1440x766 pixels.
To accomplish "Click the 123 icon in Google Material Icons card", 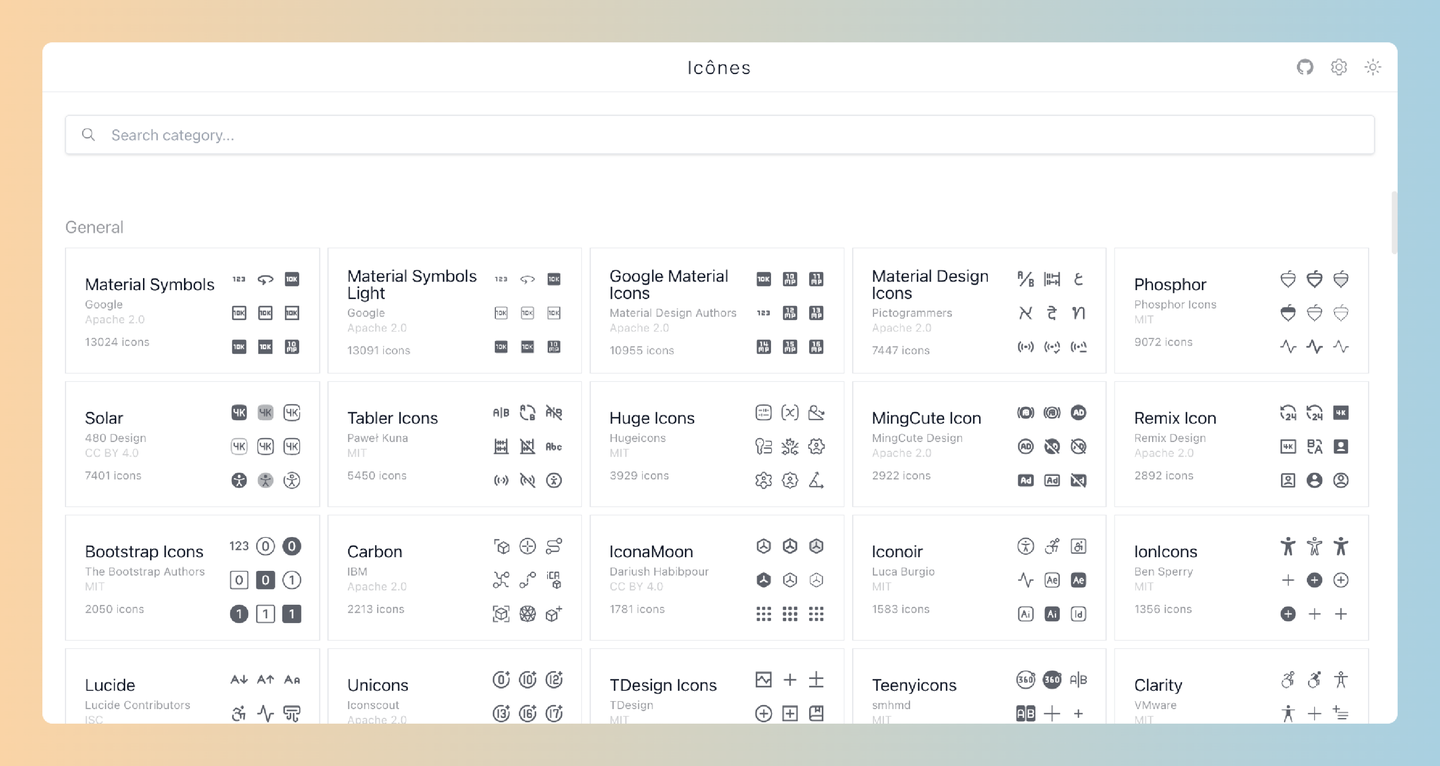I will pos(764,313).
